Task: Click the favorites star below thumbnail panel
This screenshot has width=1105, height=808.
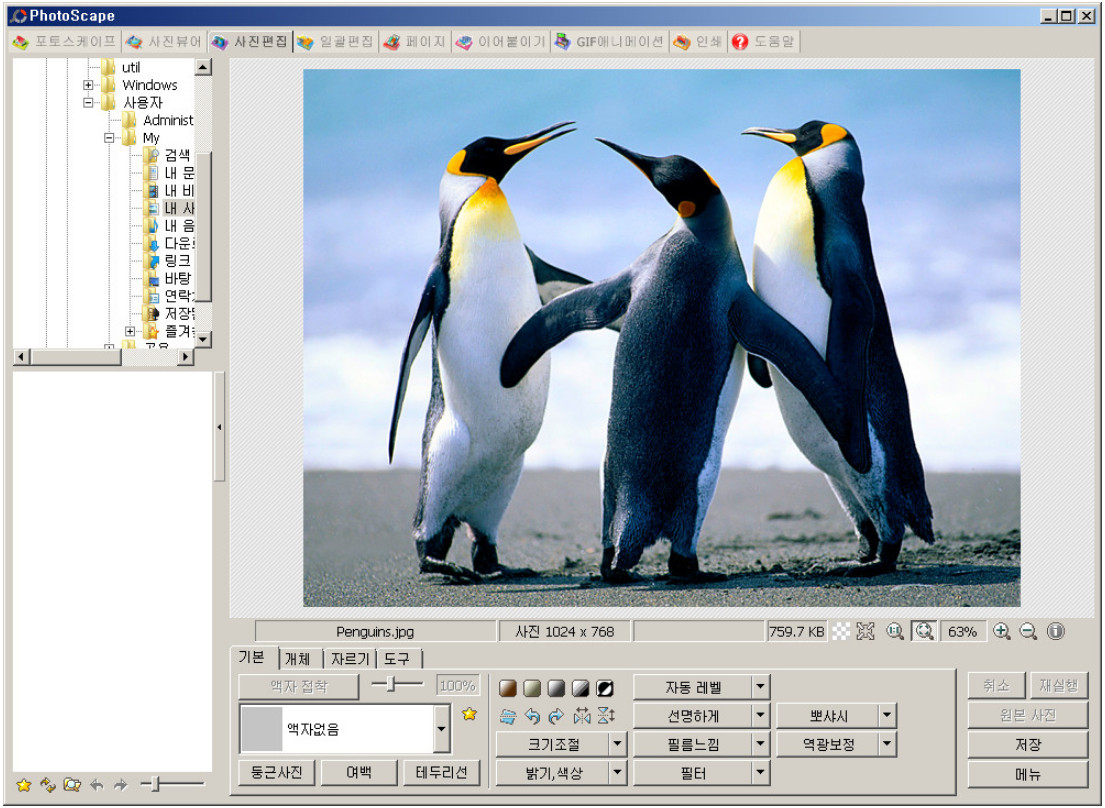Action: coord(23,785)
